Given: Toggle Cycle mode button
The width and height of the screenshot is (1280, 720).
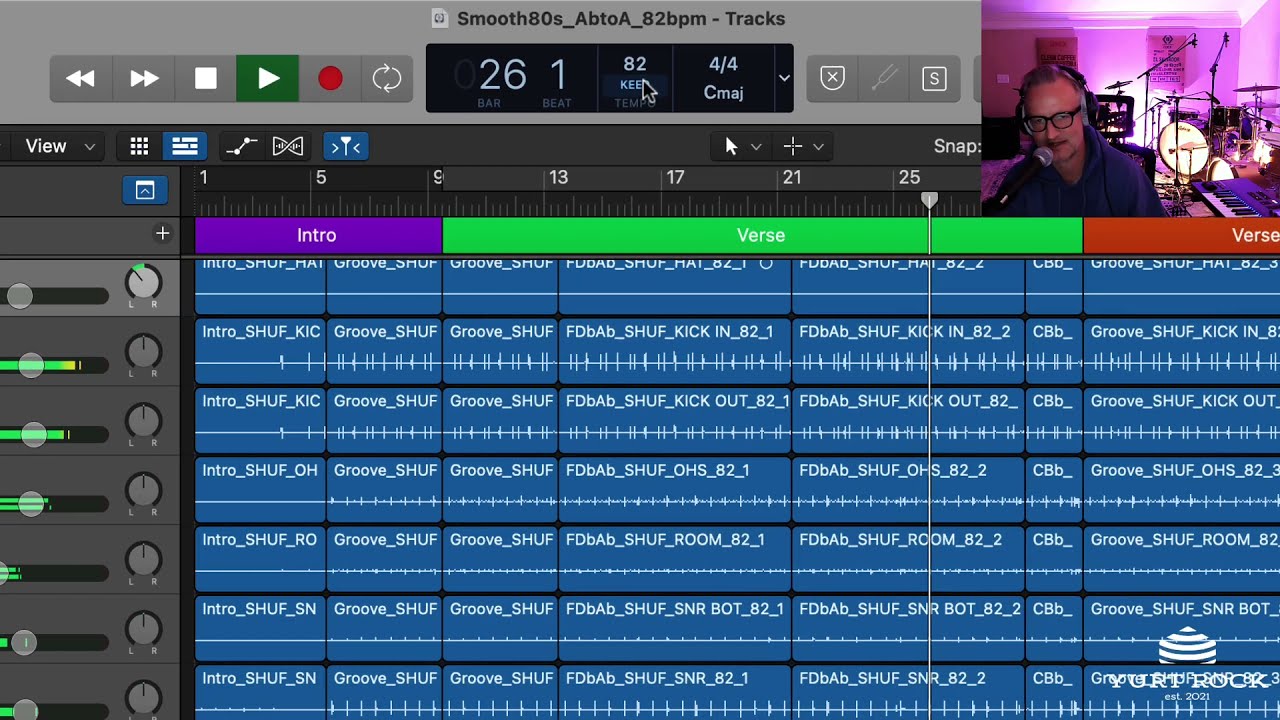Looking at the screenshot, I should tap(387, 79).
